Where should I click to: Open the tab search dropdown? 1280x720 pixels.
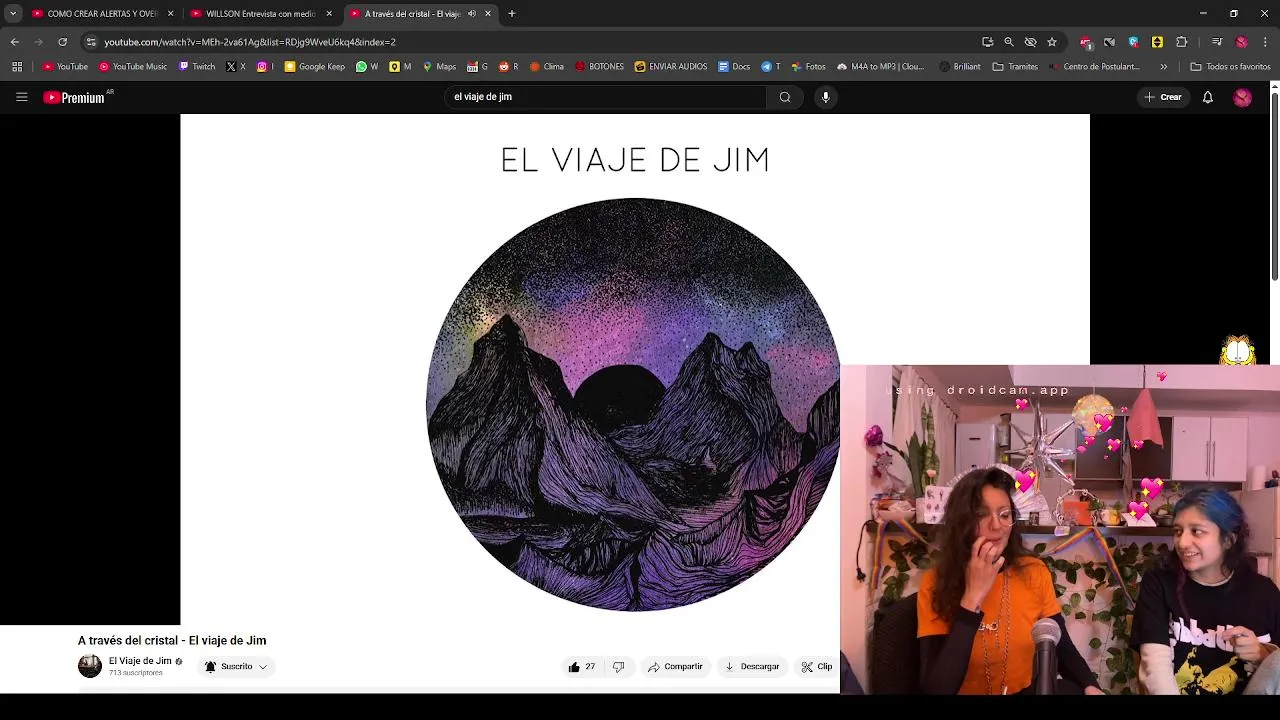pos(13,14)
